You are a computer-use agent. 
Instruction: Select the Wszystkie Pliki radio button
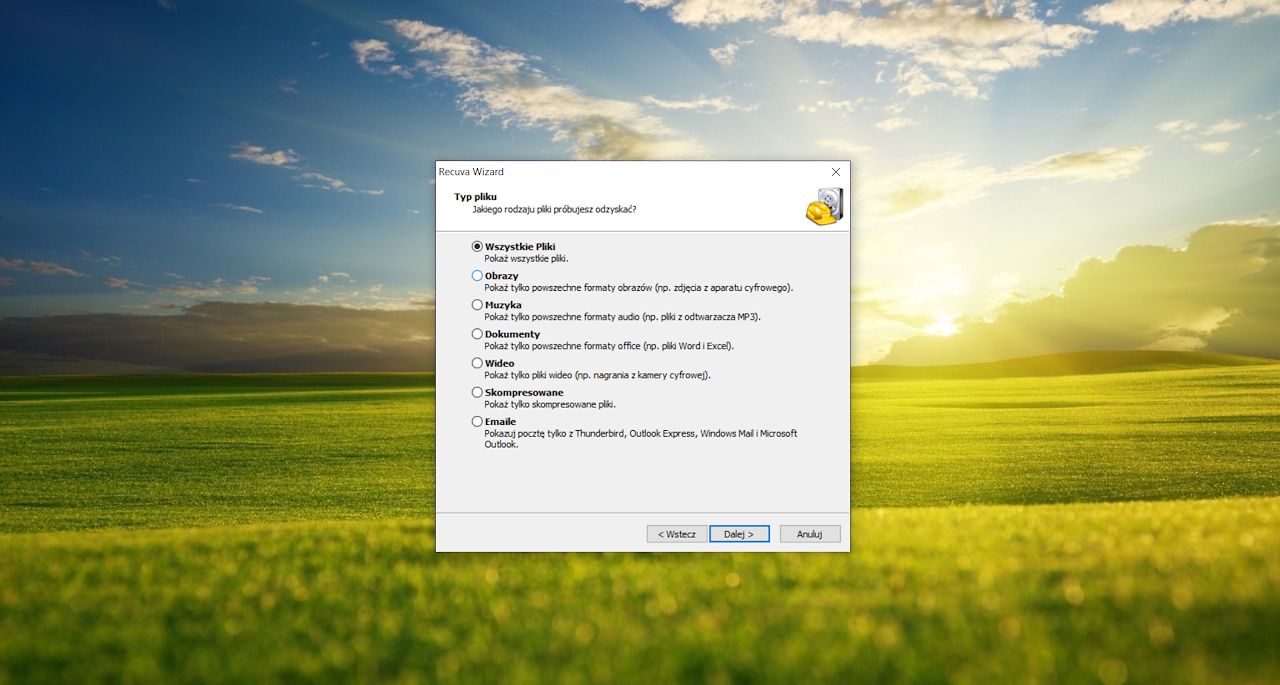tap(477, 246)
